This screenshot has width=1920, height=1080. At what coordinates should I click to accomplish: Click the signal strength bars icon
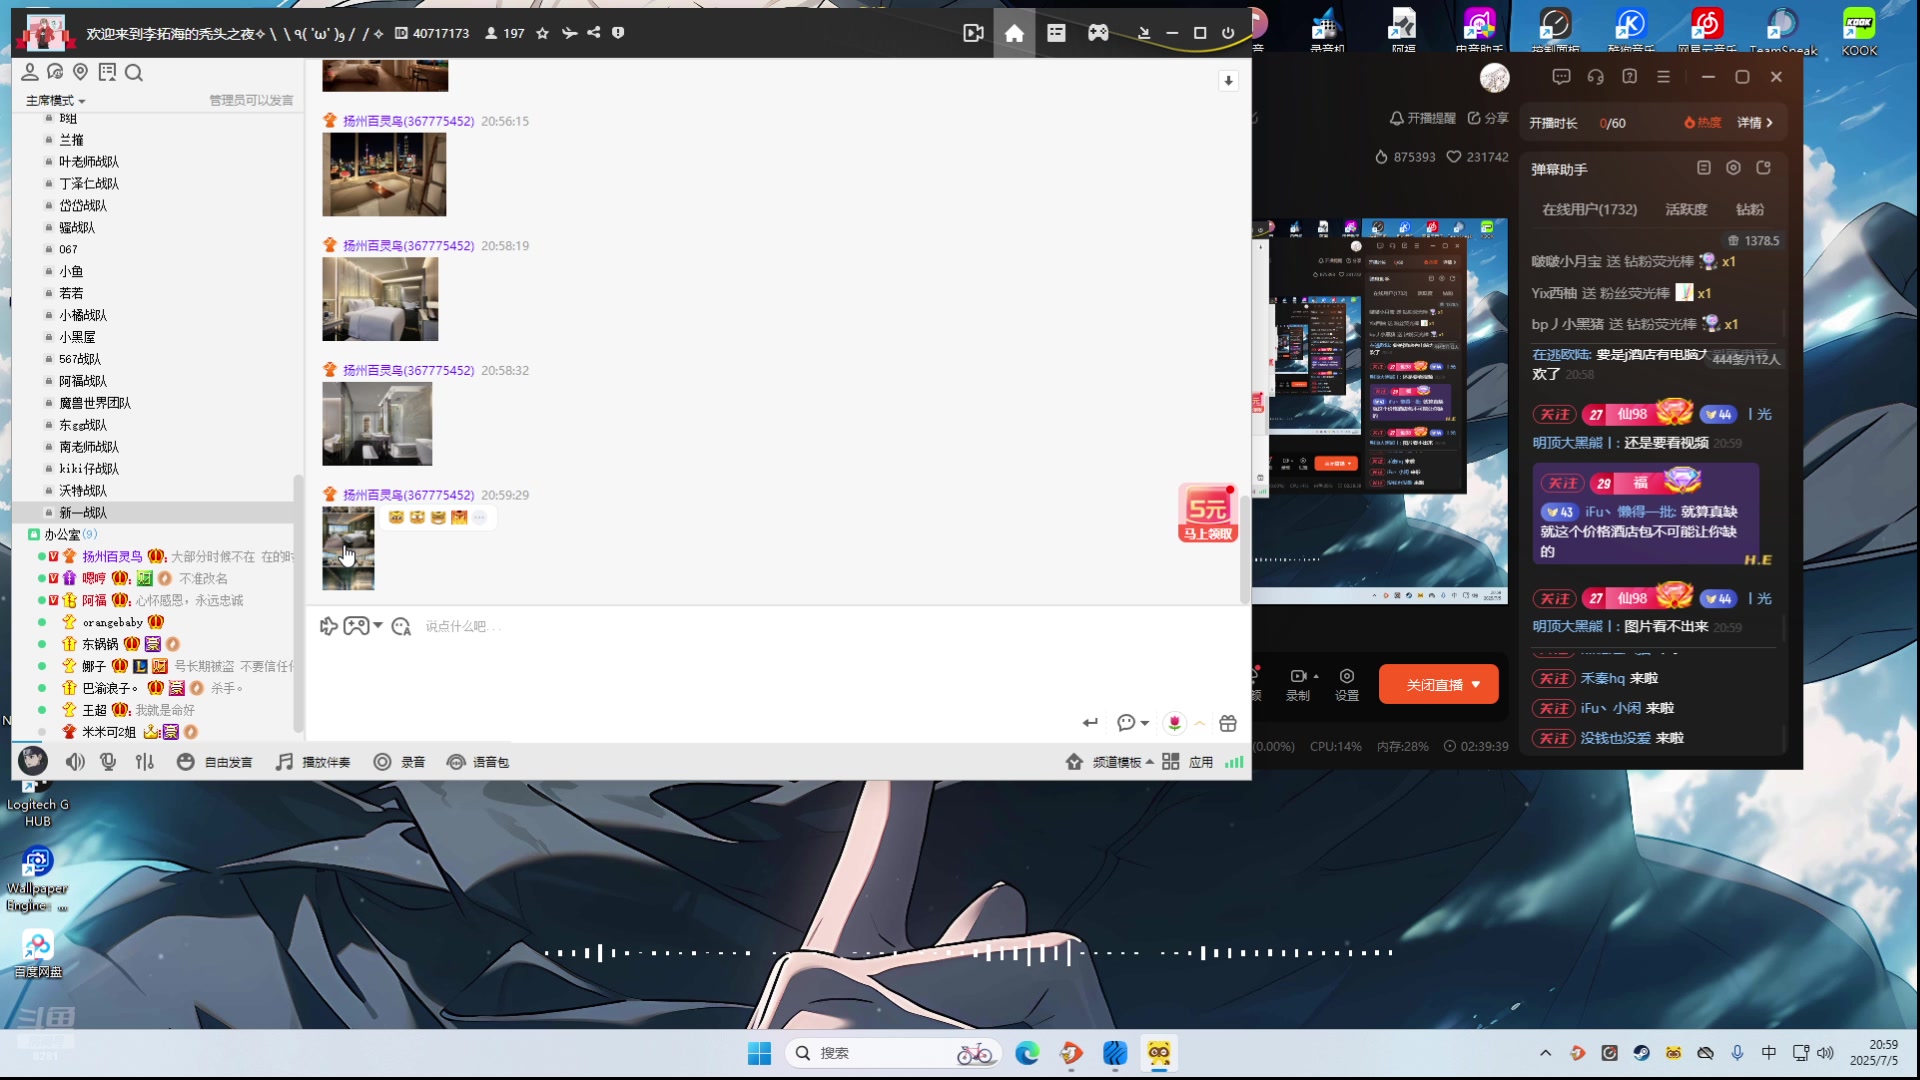tap(1235, 762)
